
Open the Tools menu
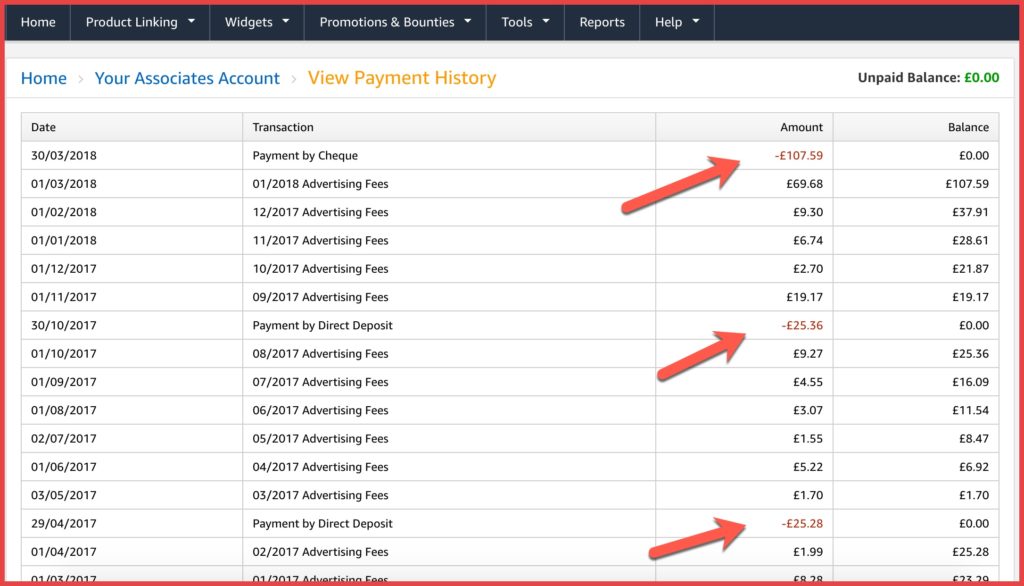click(x=525, y=22)
